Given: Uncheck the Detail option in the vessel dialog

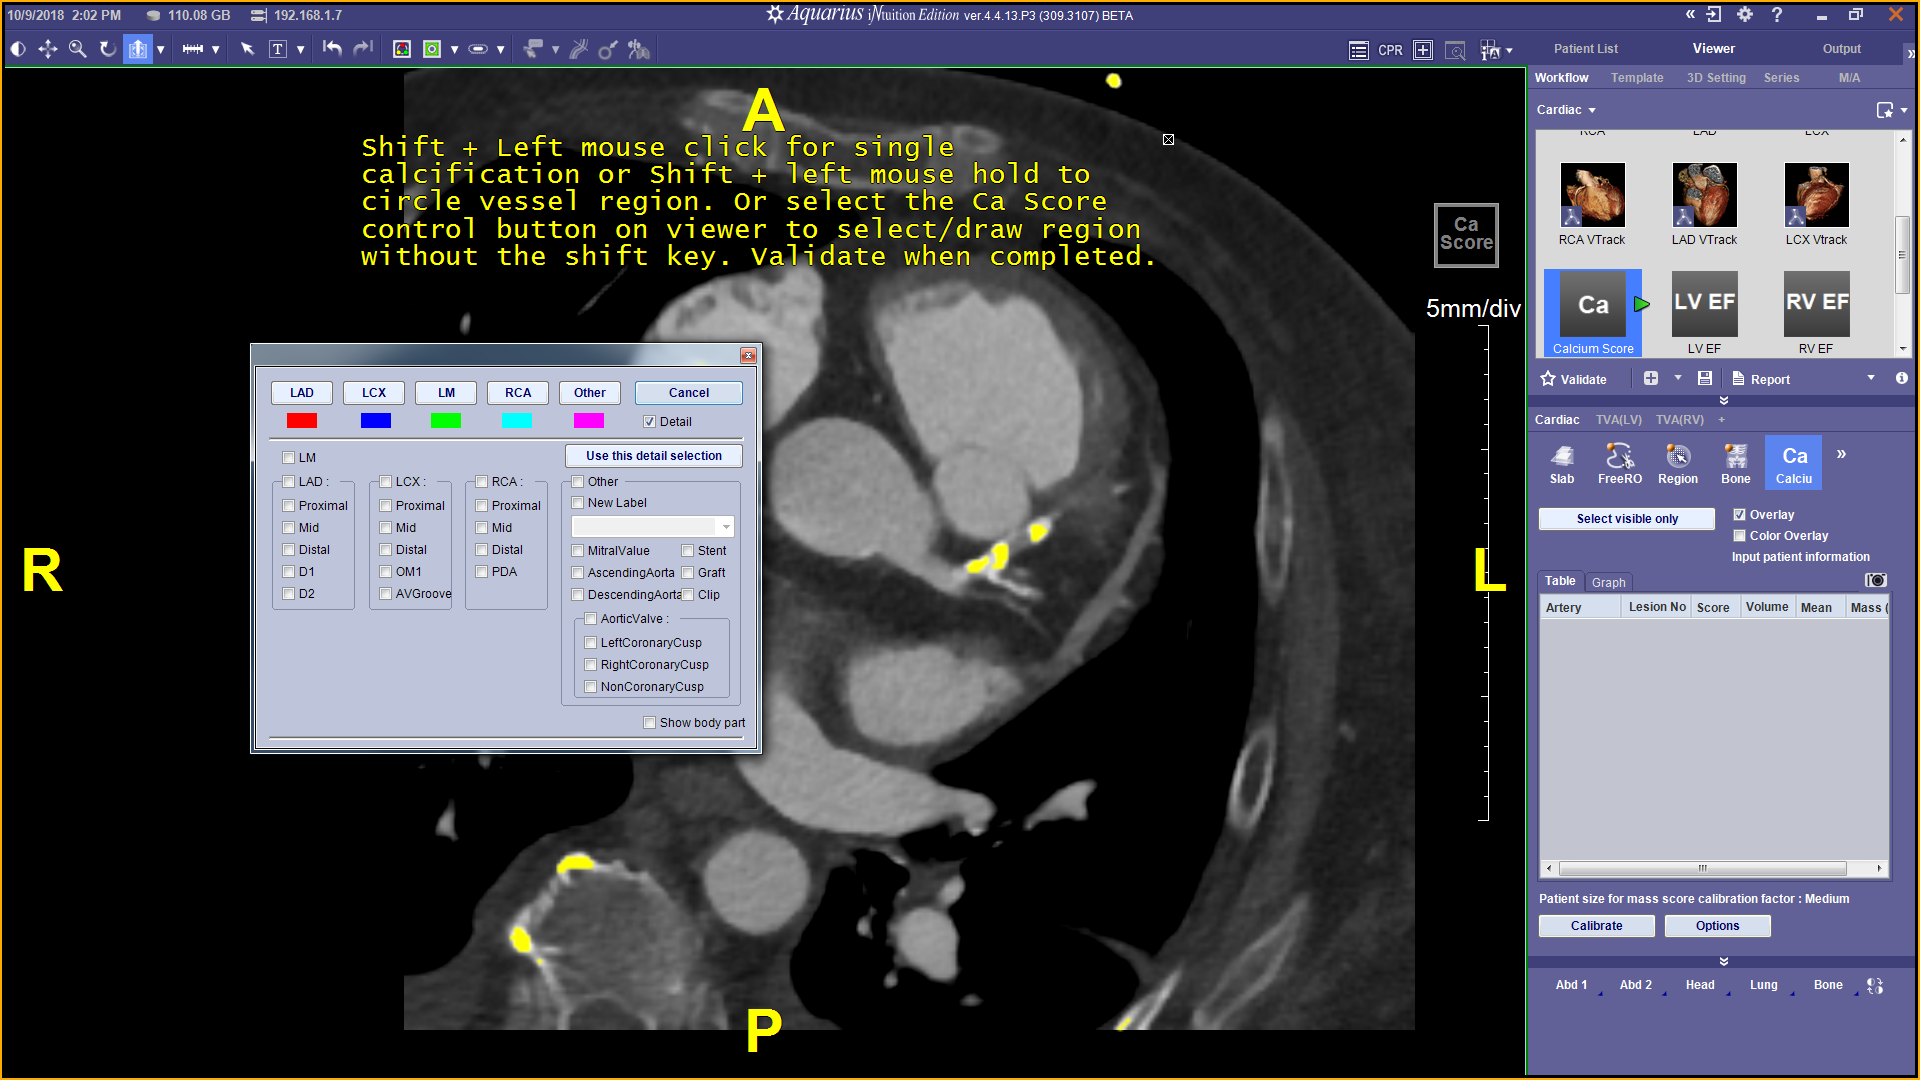Looking at the screenshot, I should pos(650,421).
